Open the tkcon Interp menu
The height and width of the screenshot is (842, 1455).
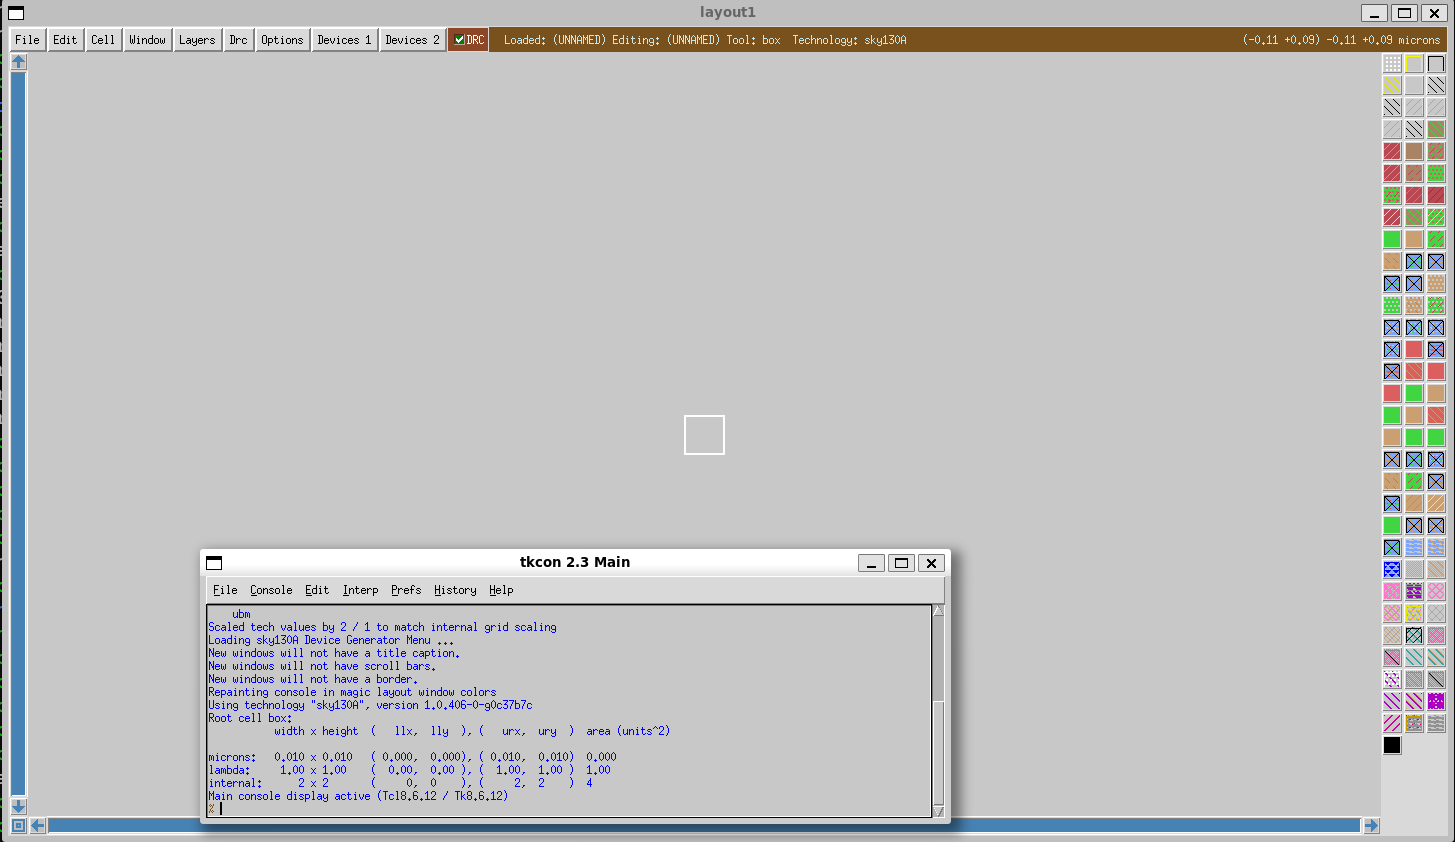[x=360, y=590]
